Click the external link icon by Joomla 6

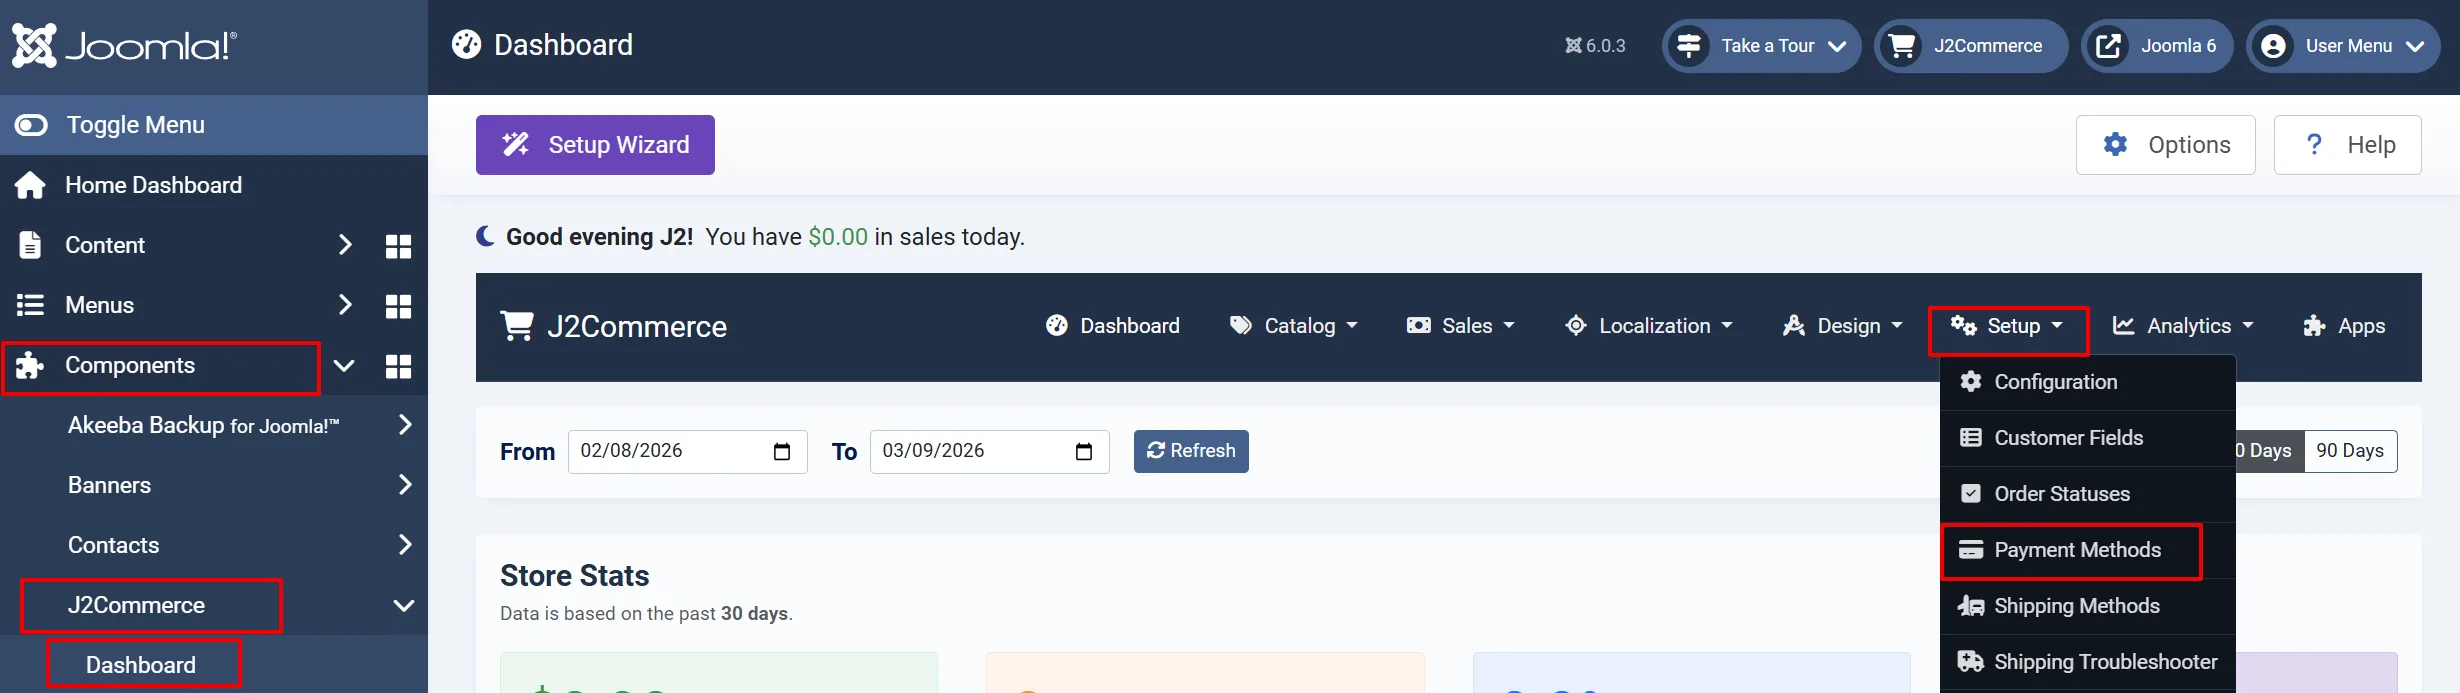pyautogui.click(x=2109, y=46)
